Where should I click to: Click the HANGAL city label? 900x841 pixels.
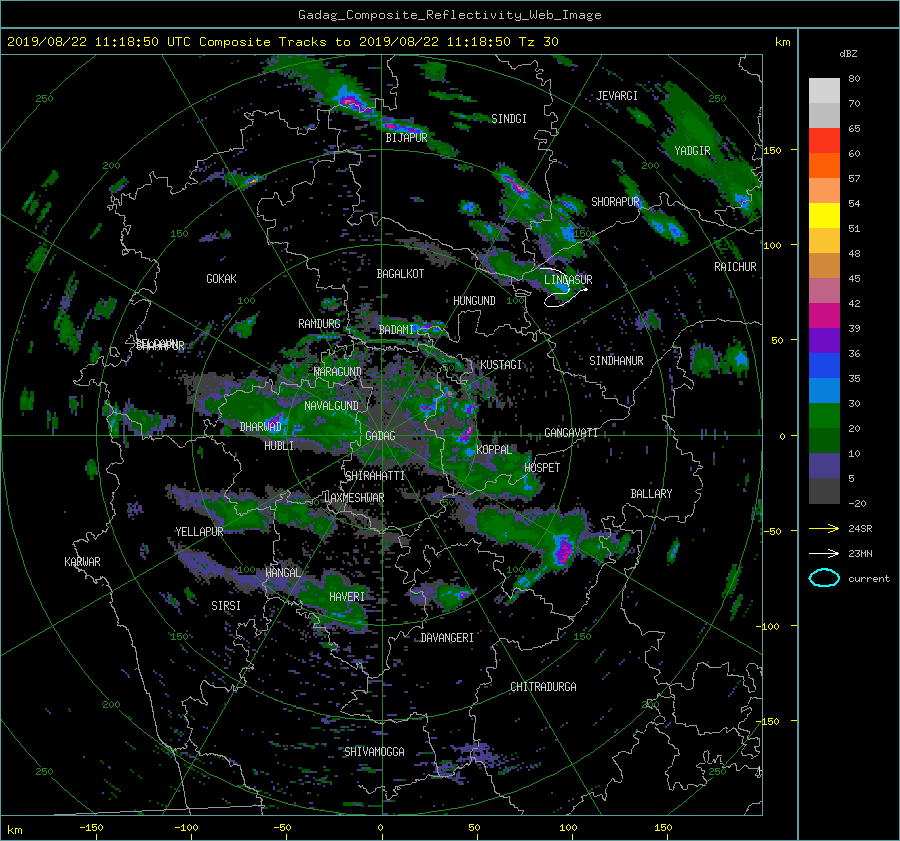click(x=283, y=573)
